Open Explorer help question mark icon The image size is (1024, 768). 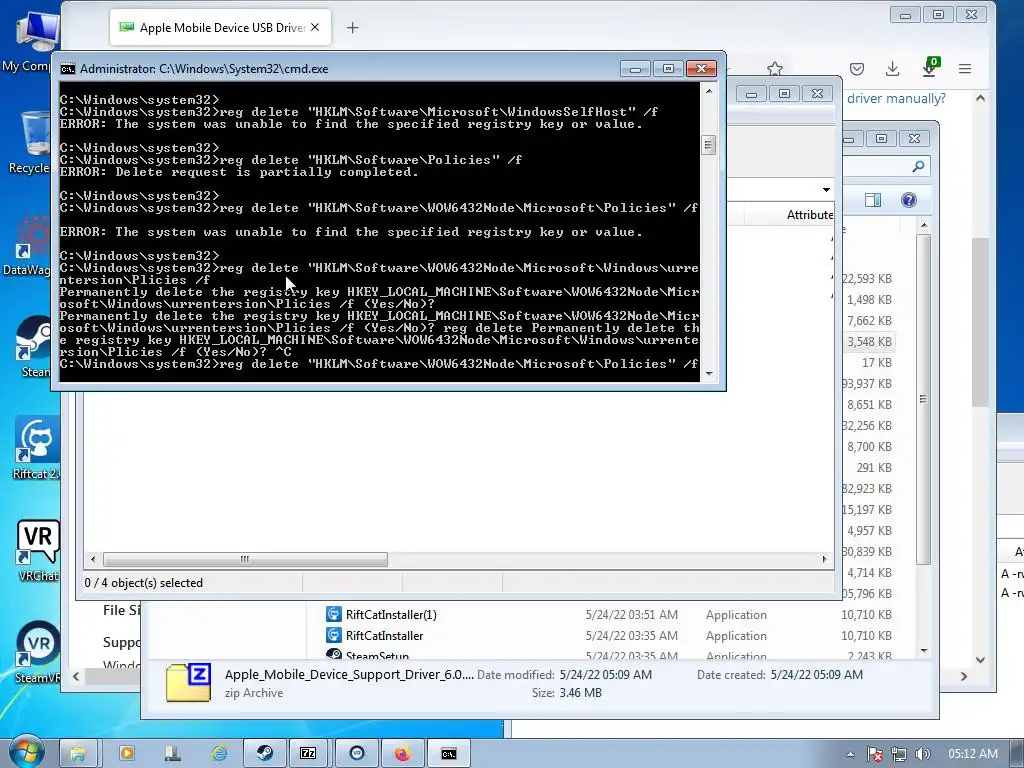tap(908, 200)
